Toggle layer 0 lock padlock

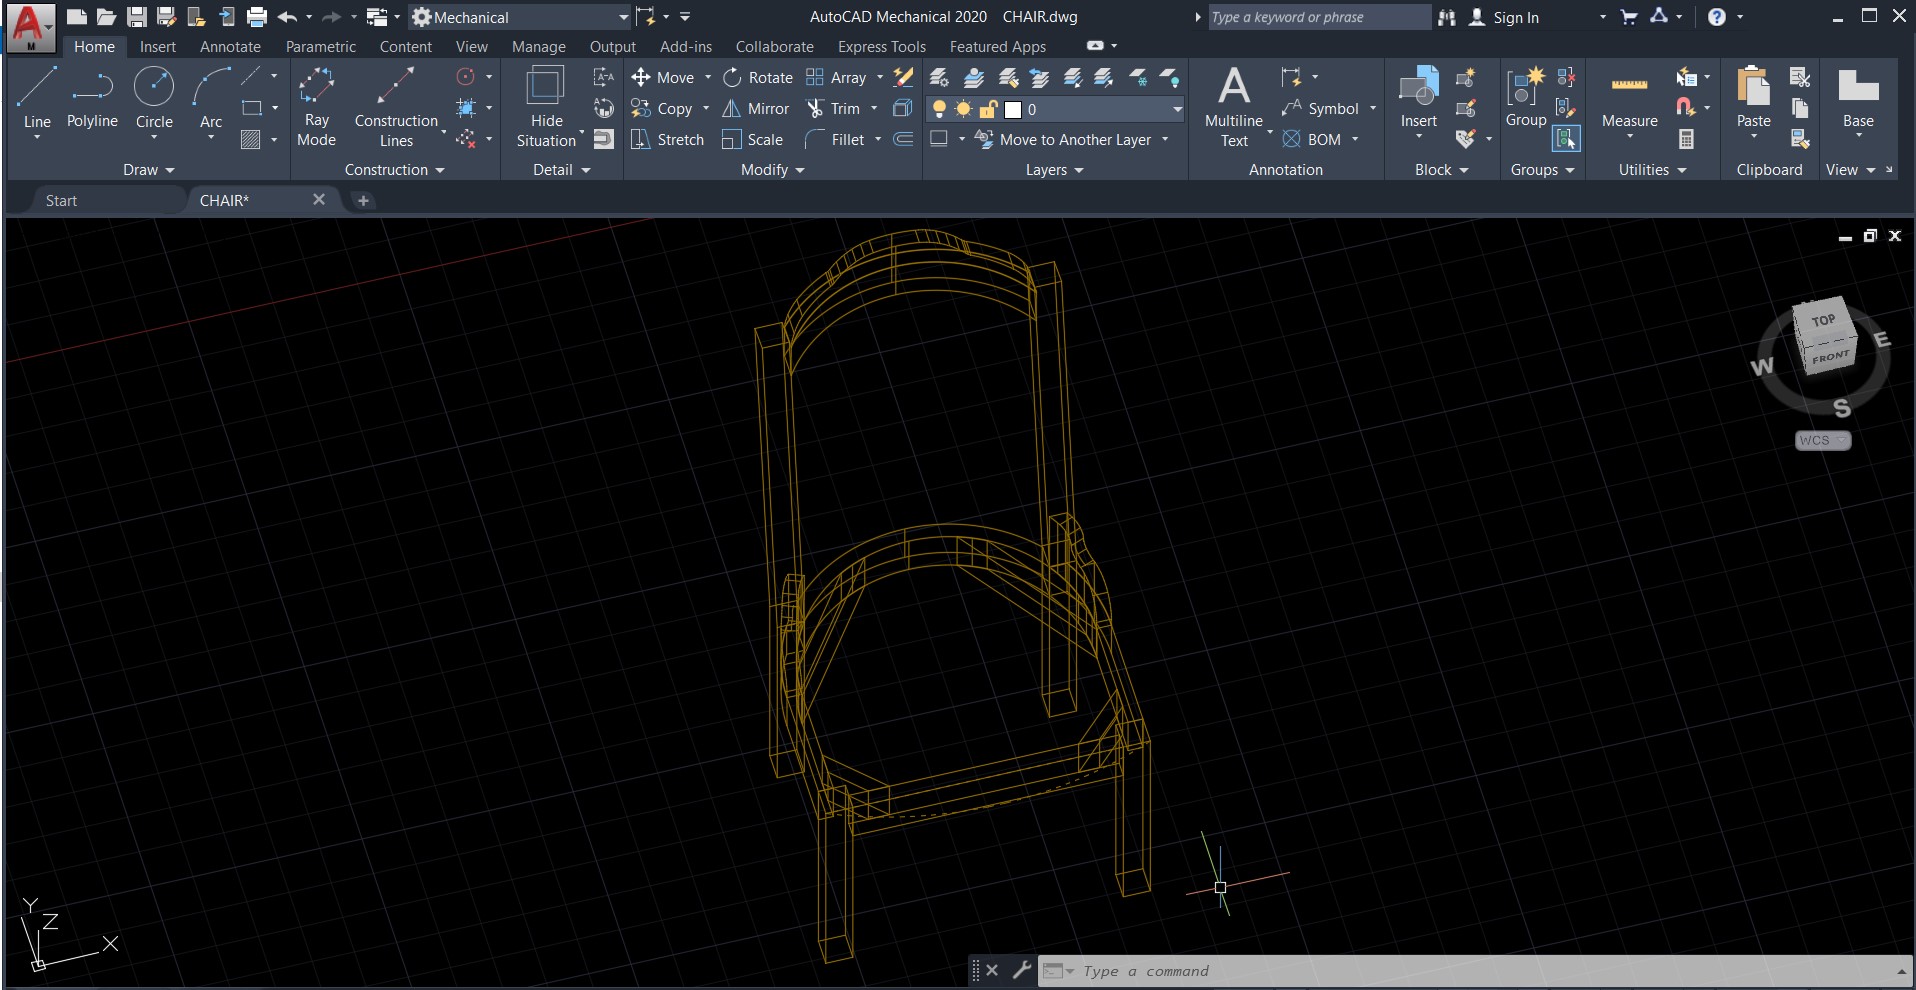coord(988,109)
